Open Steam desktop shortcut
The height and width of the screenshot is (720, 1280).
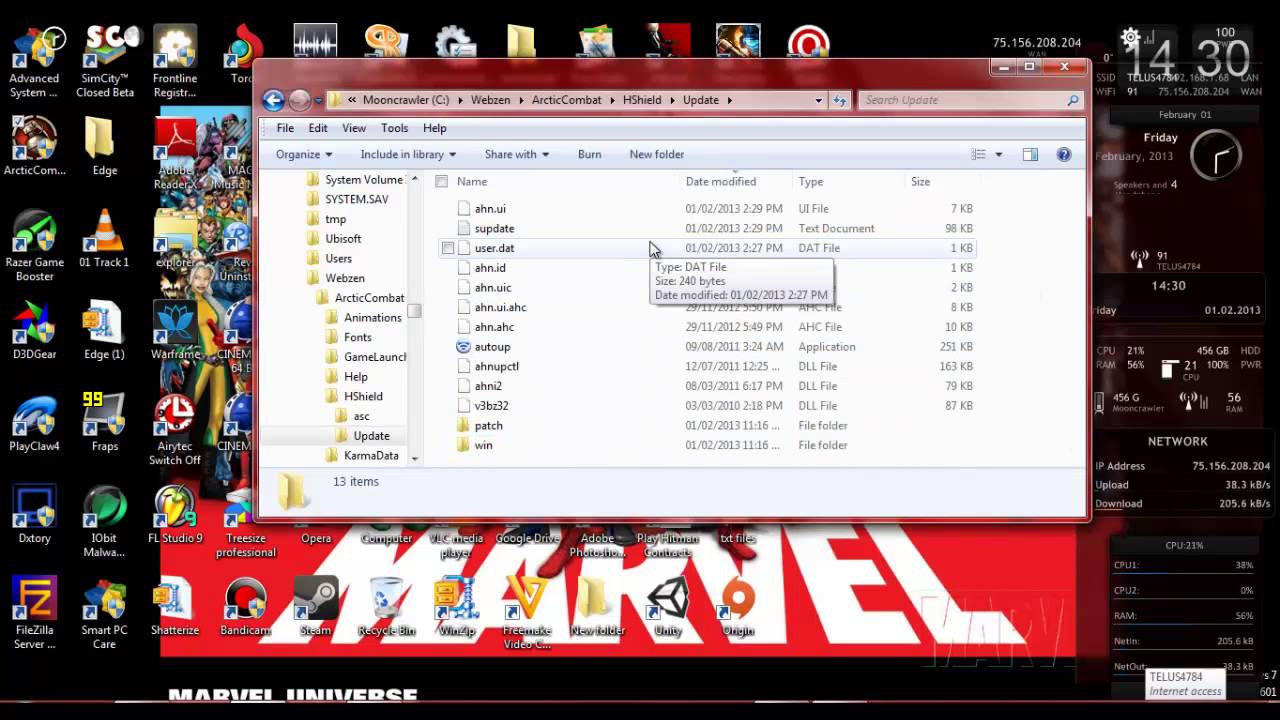tap(316, 607)
